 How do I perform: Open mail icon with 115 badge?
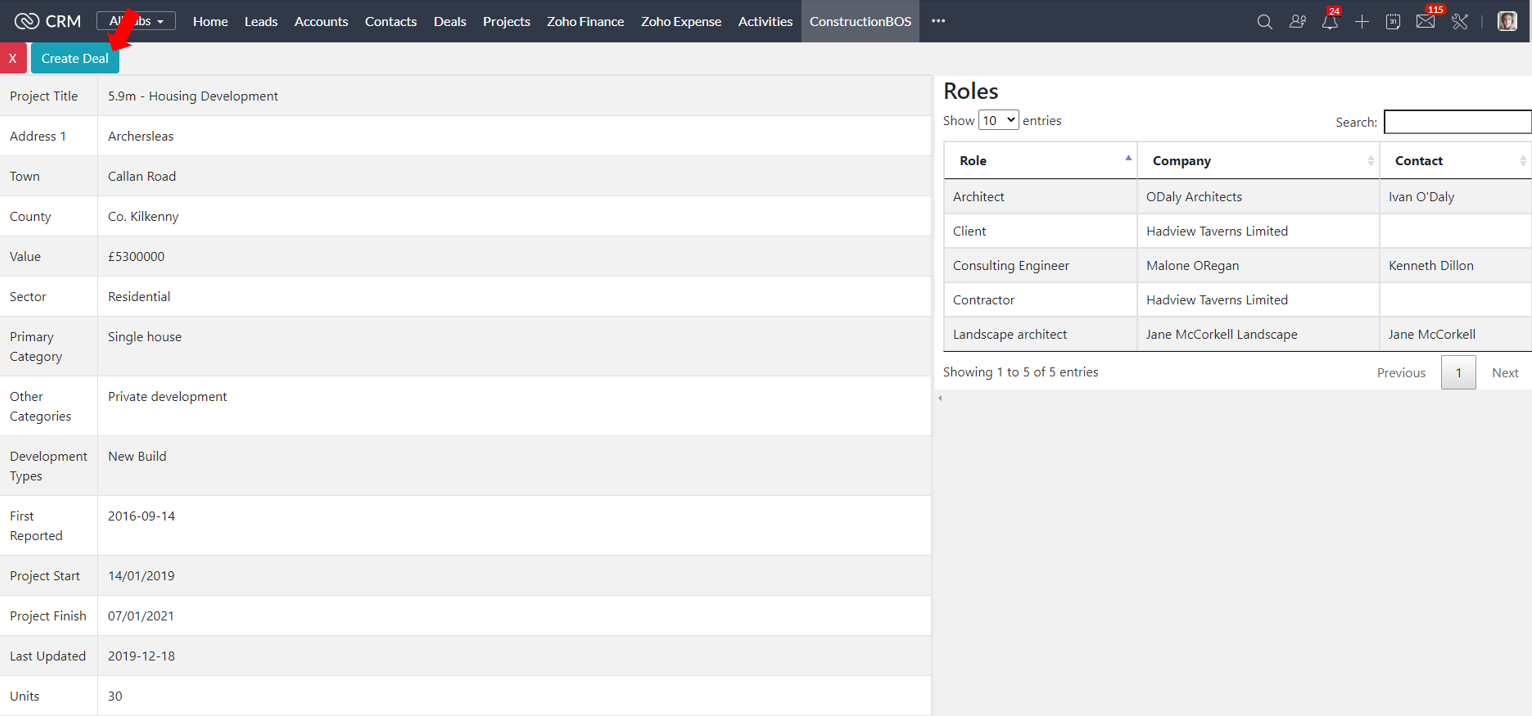[x=1426, y=21]
